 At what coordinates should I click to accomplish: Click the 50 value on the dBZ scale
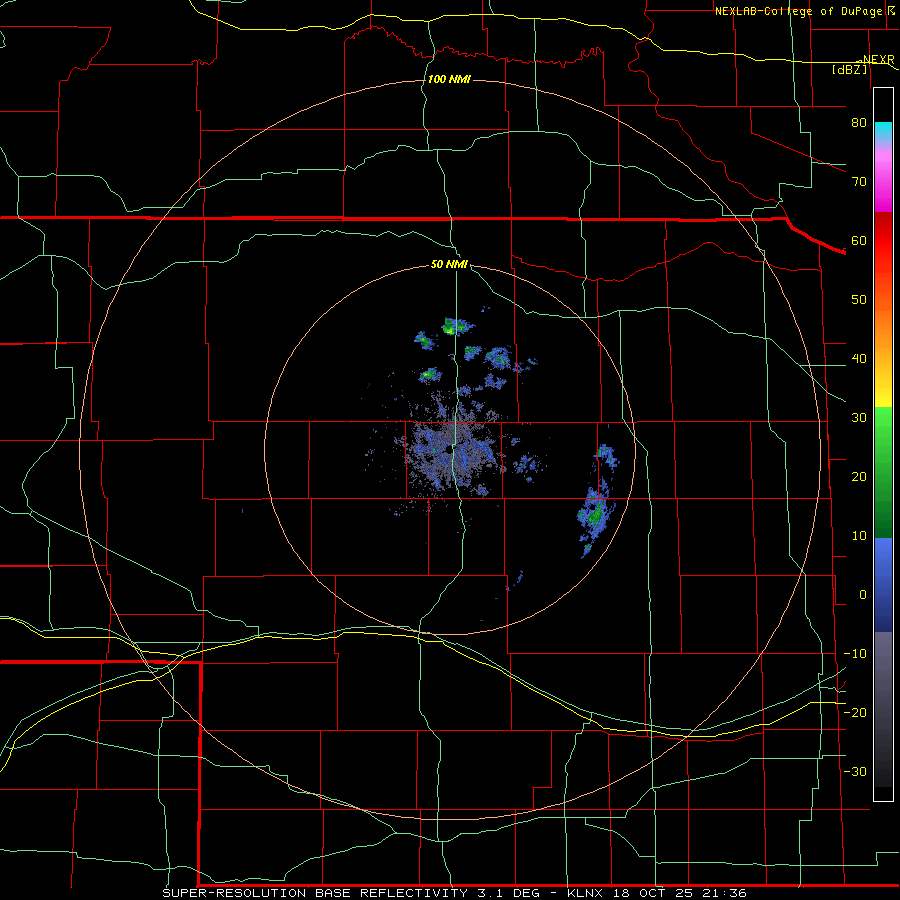(x=859, y=300)
